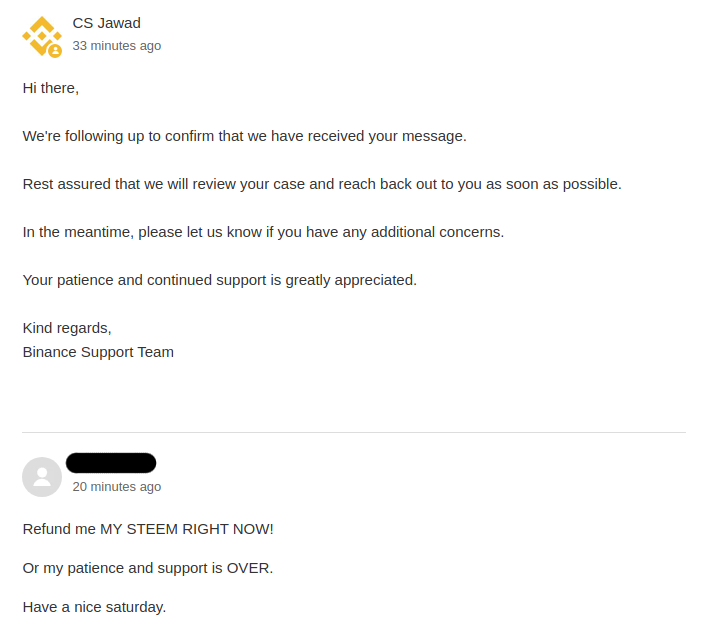Click the "20 minutes ago" timestamp
This screenshot has height=638, width=725.
point(116,487)
